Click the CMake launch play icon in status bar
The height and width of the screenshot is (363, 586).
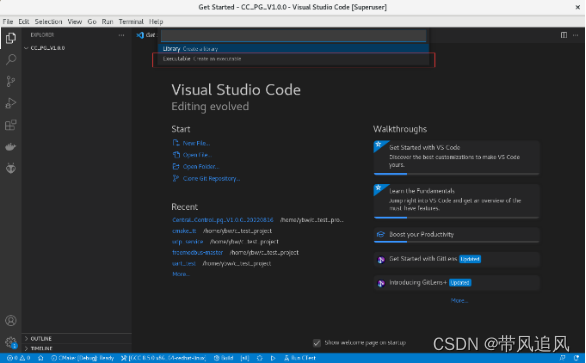[273, 358]
